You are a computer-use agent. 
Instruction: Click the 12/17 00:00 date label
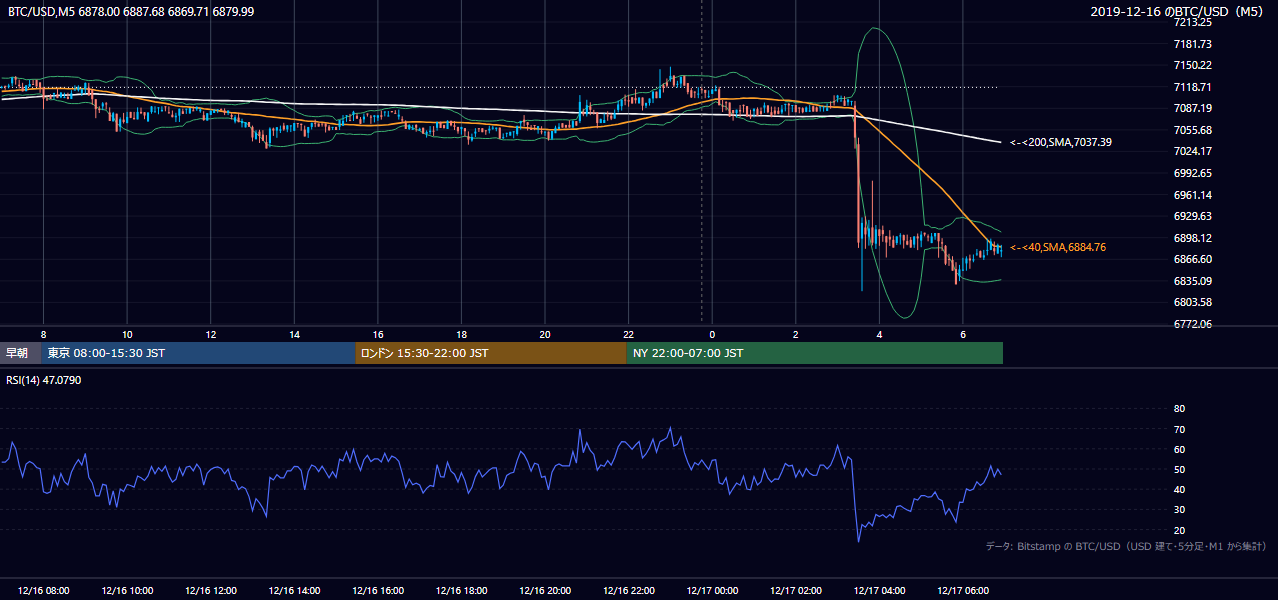click(x=712, y=591)
